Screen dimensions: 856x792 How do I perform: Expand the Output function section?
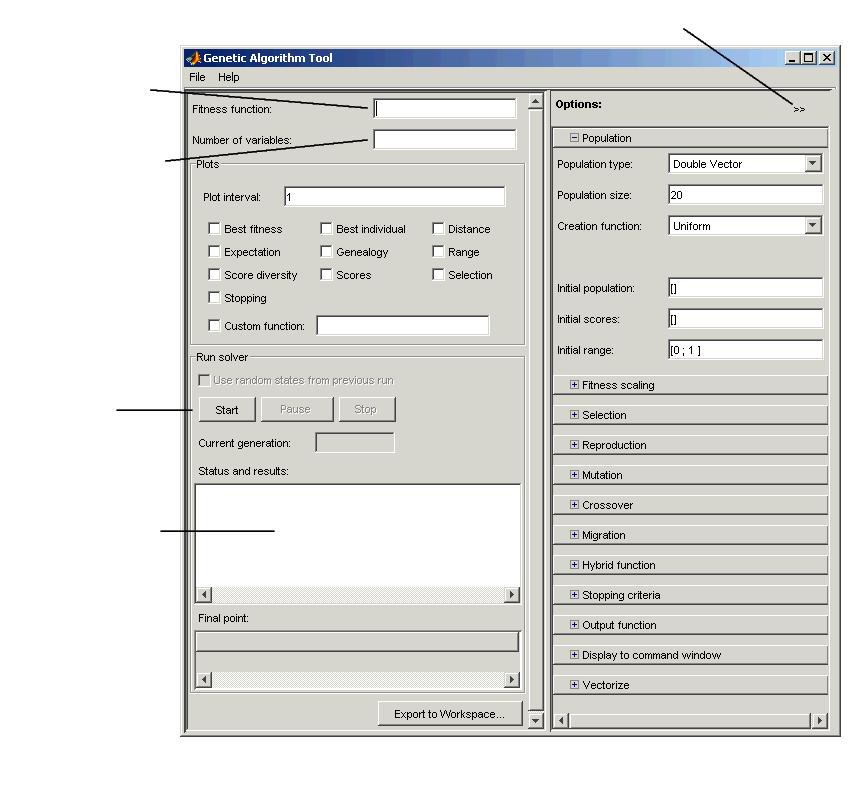tap(574, 625)
